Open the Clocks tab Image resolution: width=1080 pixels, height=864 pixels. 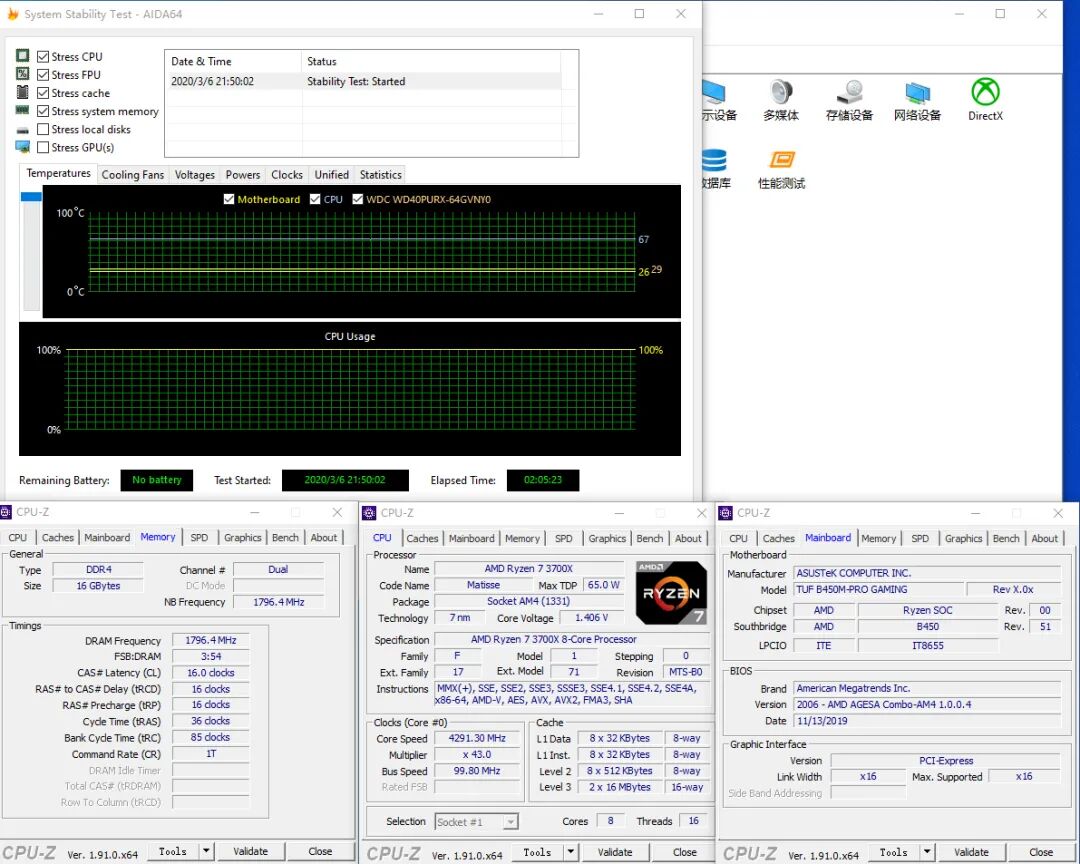287,174
